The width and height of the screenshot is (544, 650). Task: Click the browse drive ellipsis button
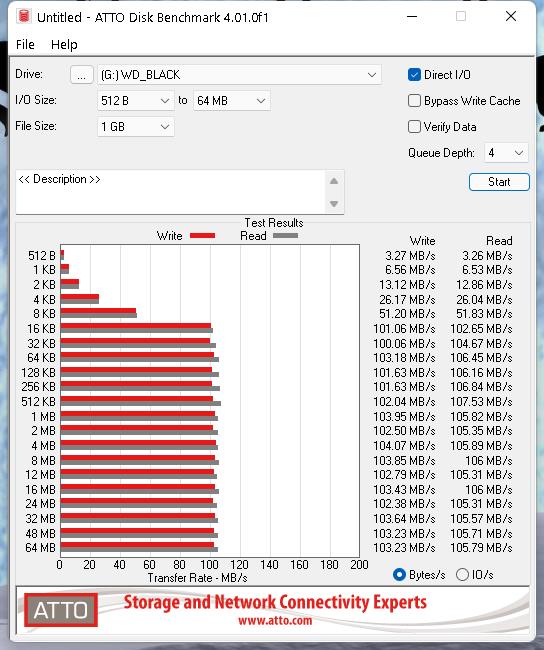[82, 75]
